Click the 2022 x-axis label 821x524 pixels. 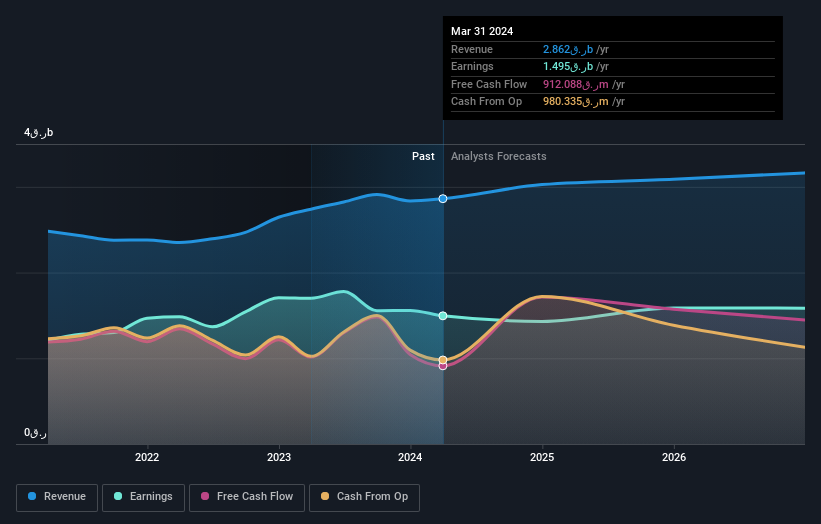[147, 458]
